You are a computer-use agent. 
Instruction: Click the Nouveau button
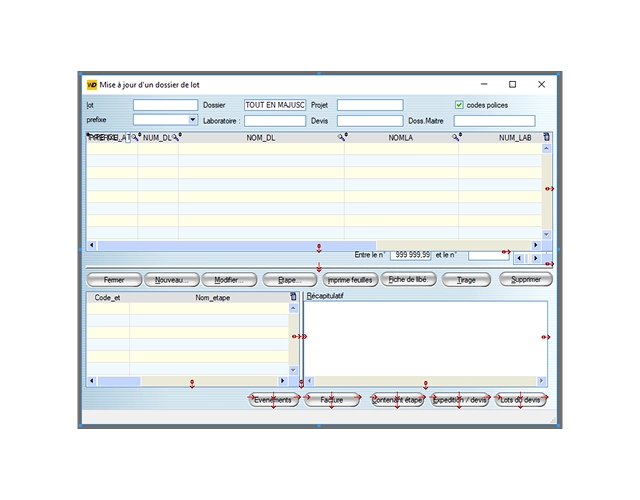[170, 280]
